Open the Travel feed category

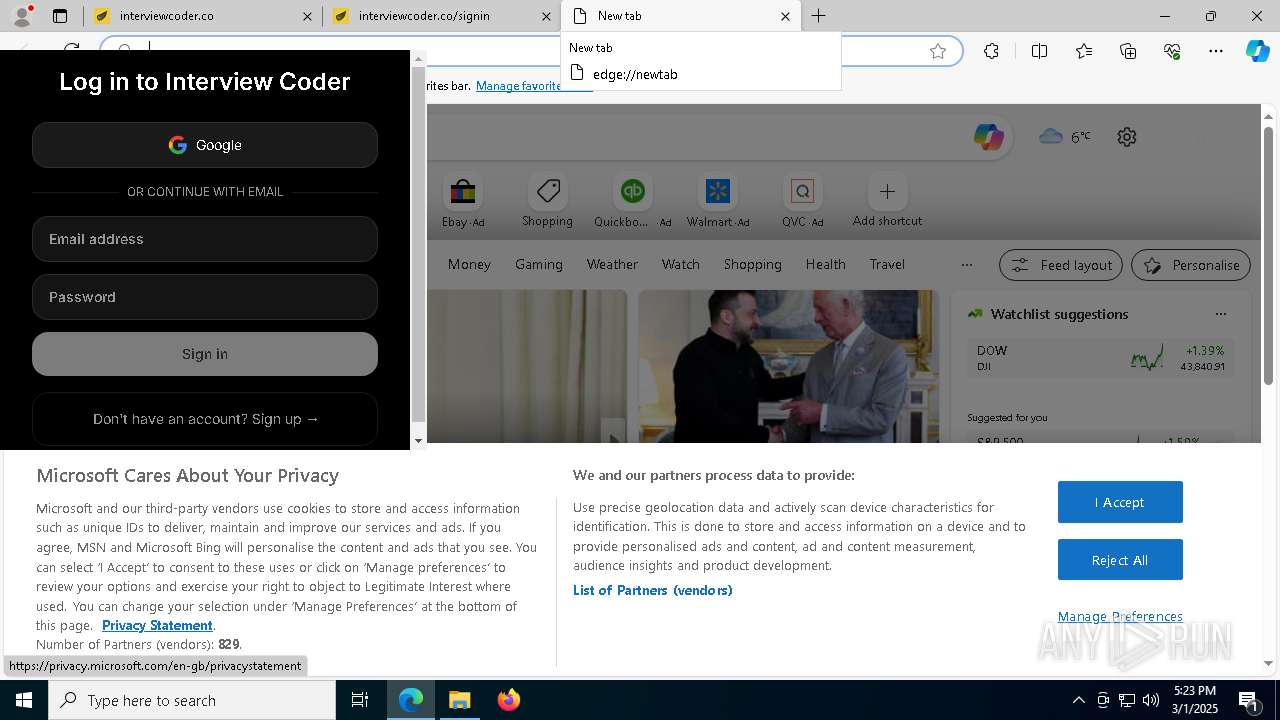coord(887,265)
